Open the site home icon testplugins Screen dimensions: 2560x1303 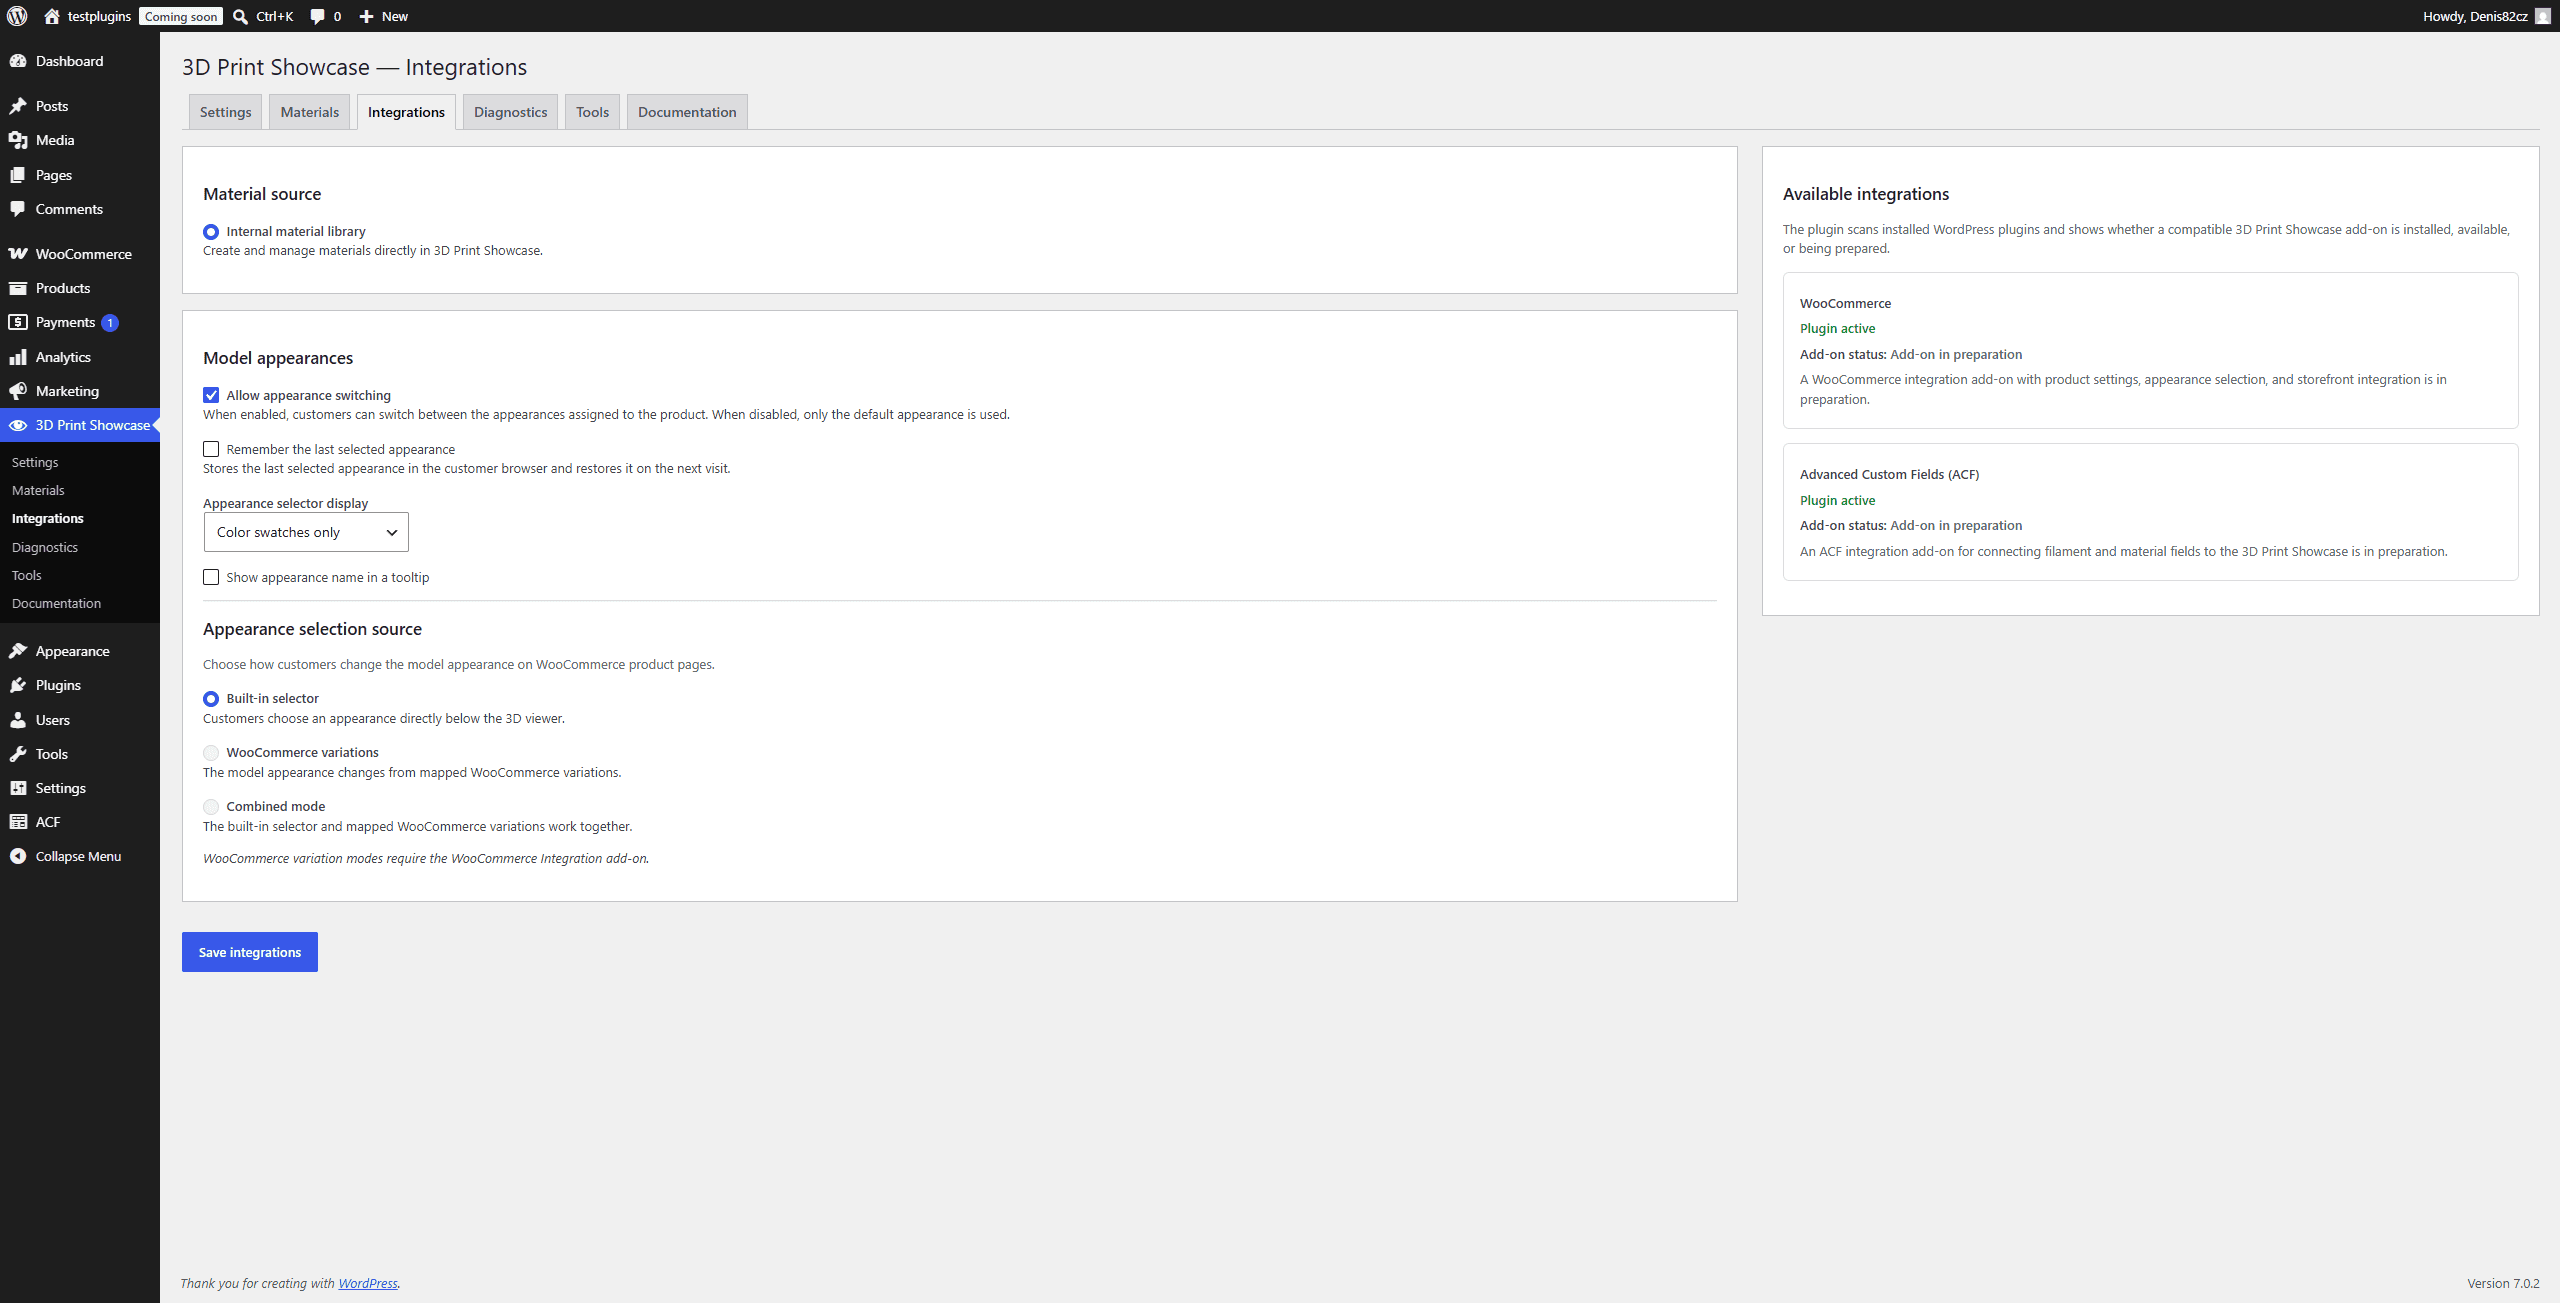point(52,16)
